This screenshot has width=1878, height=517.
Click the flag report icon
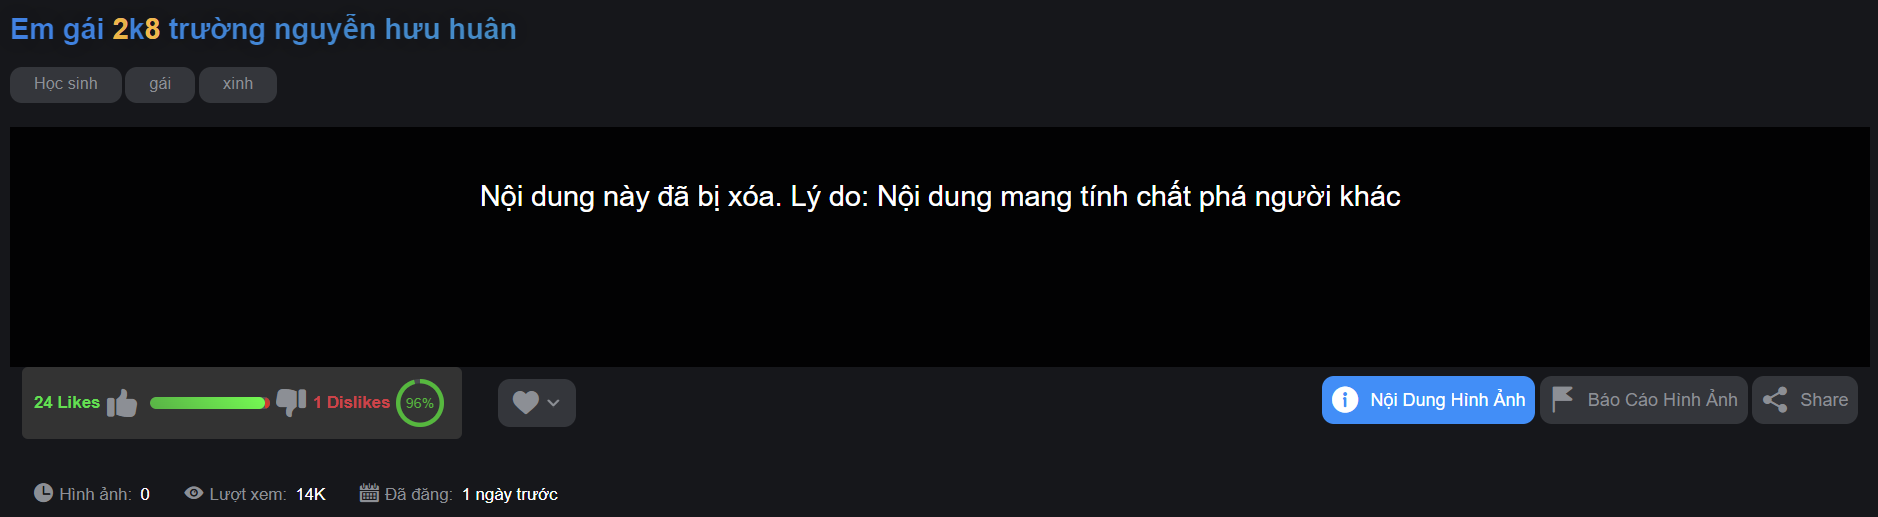[x=1562, y=399]
